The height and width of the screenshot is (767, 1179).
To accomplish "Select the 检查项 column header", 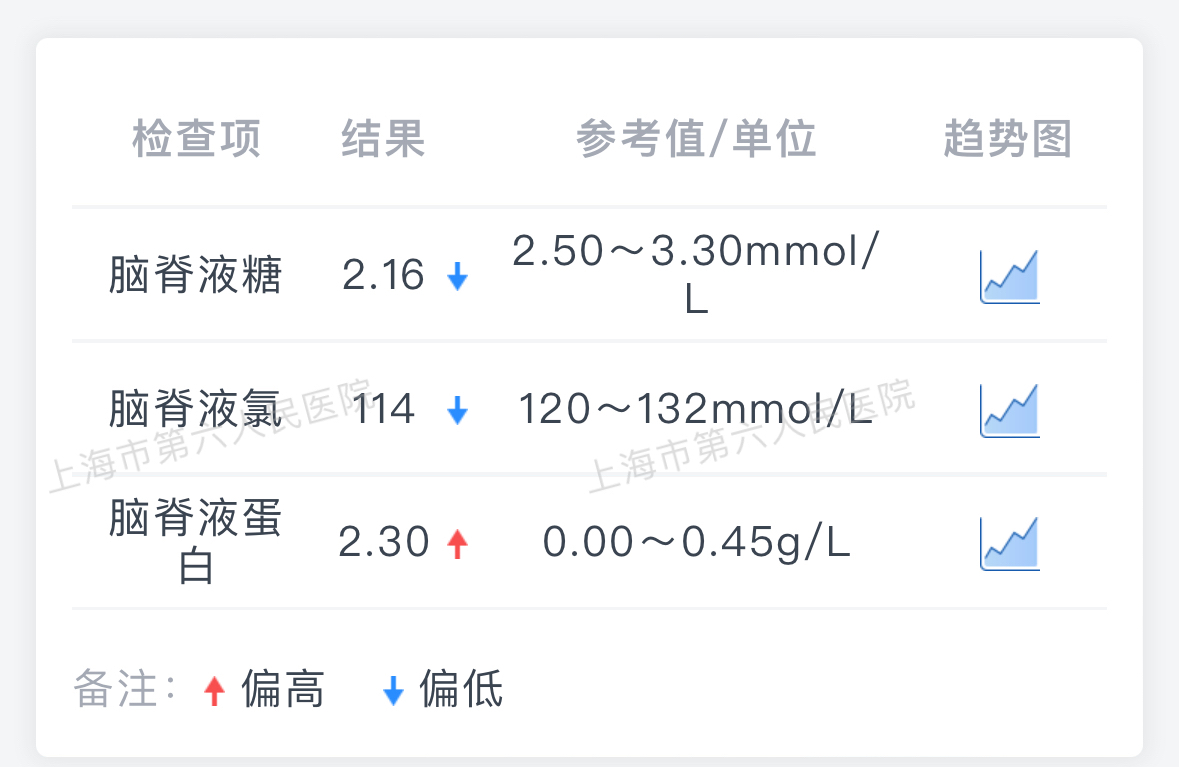I will (x=196, y=138).
